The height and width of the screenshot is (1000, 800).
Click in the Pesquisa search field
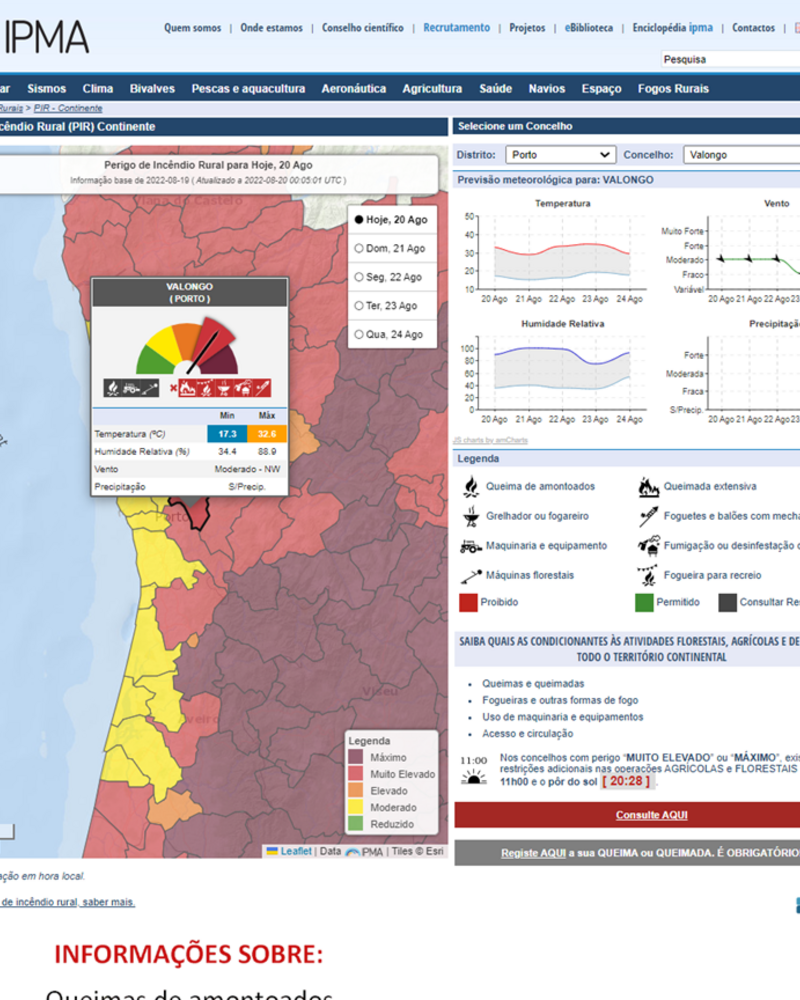click(x=730, y=60)
